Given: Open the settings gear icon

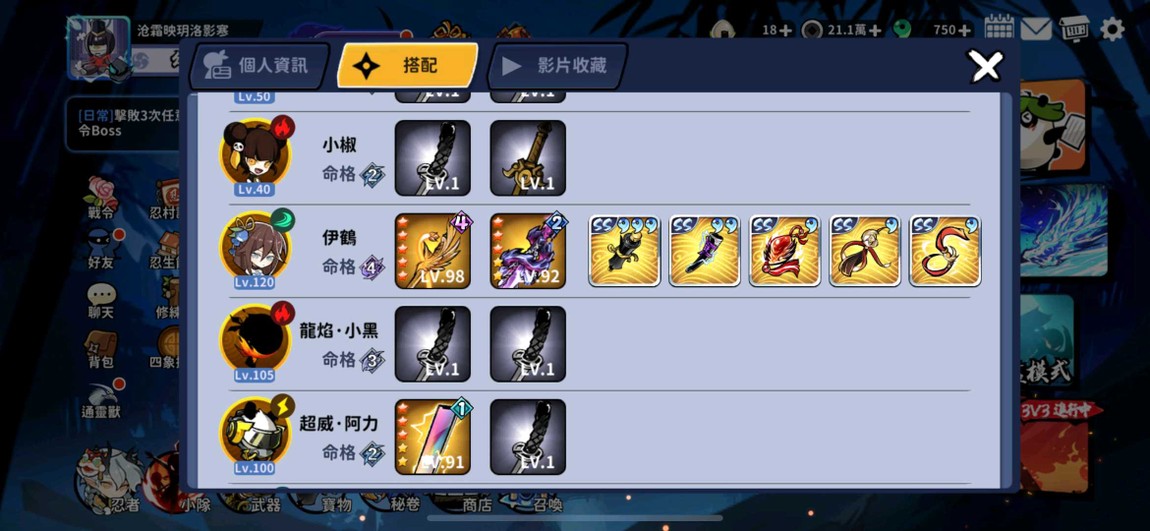Looking at the screenshot, I should (x=1112, y=29).
